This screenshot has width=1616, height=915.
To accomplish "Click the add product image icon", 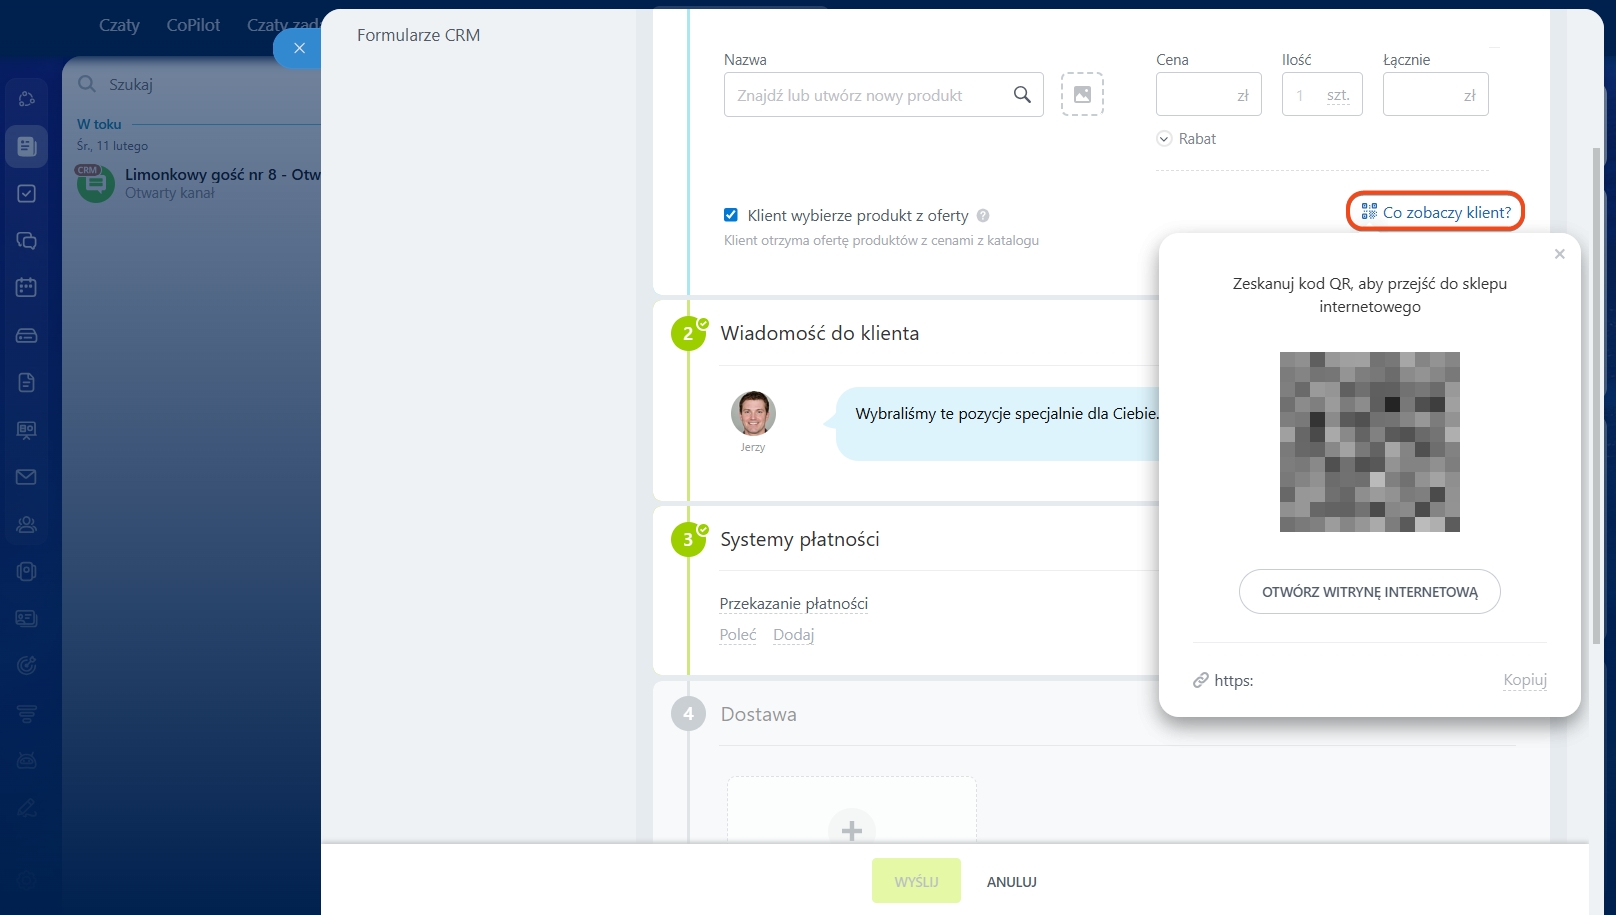I will pyautogui.click(x=1082, y=95).
